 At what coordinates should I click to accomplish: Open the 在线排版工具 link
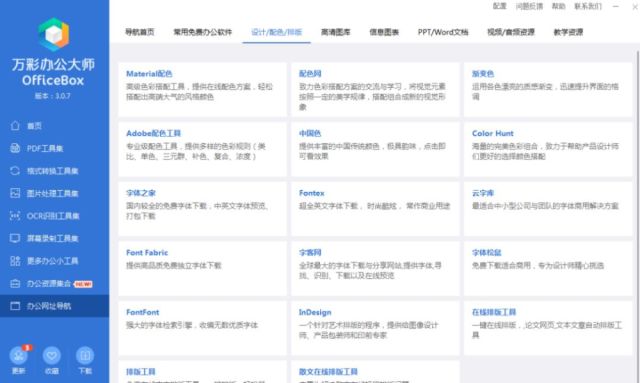(x=494, y=312)
